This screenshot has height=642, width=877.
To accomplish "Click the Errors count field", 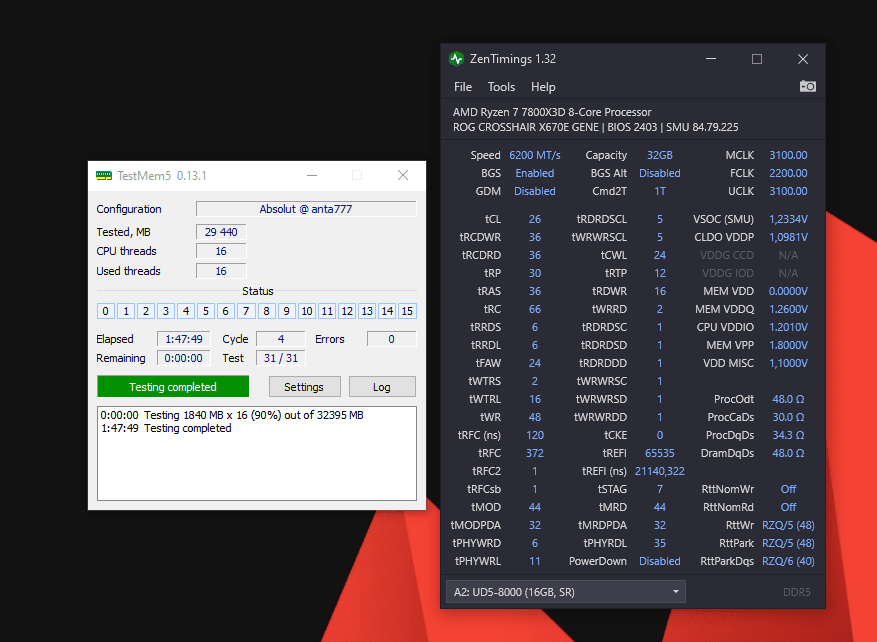I will pyautogui.click(x=392, y=339).
